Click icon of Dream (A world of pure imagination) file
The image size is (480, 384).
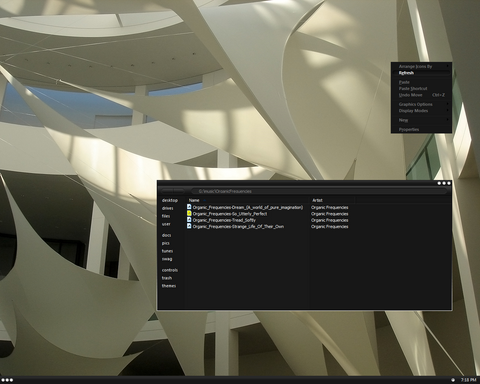coord(189,207)
